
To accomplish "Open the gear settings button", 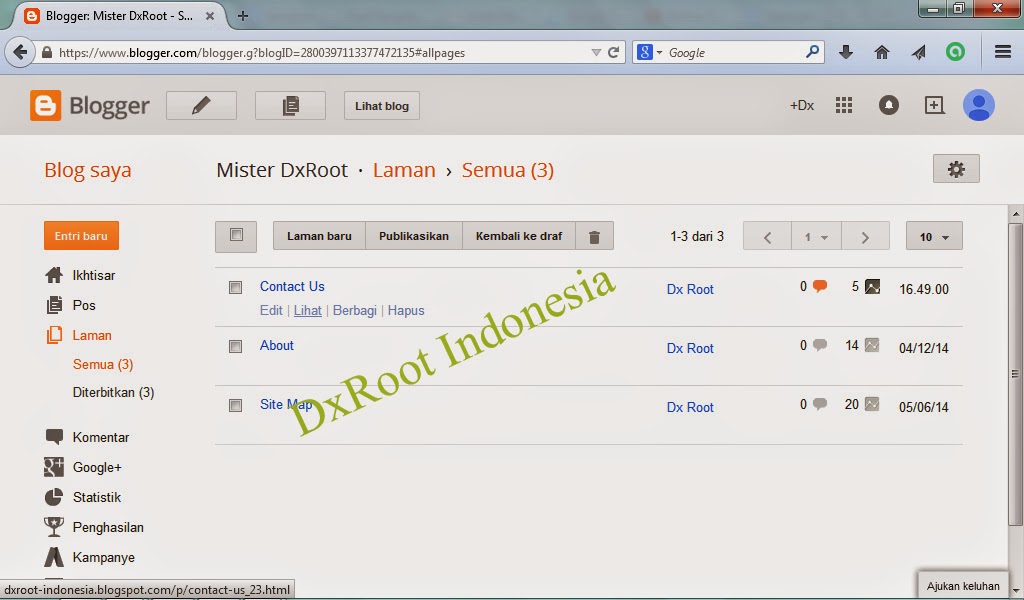I will pyautogui.click(x=956, y=169).
